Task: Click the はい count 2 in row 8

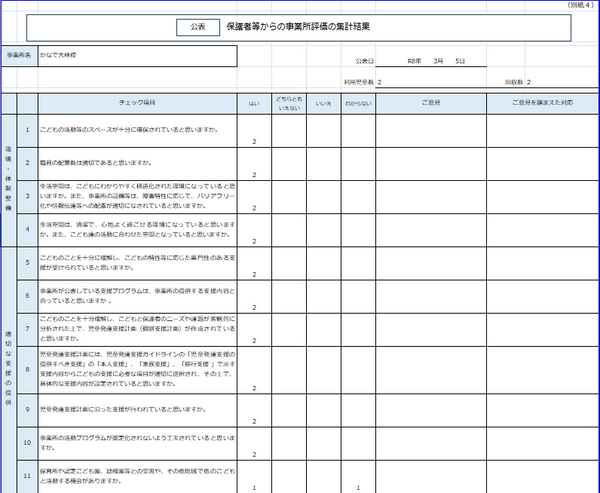Action: coord(254,389)
